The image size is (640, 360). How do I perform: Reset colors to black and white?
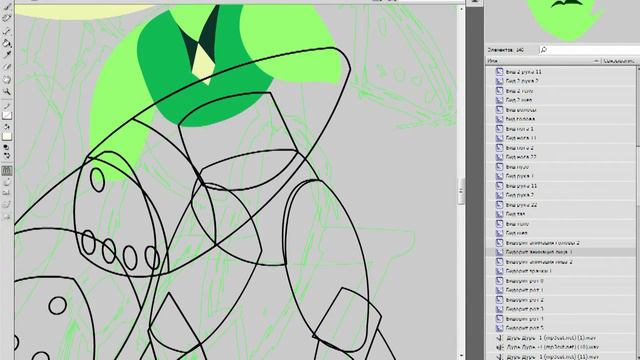tap(7, 147)
